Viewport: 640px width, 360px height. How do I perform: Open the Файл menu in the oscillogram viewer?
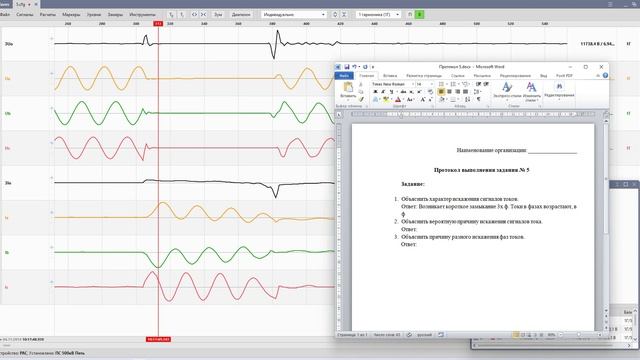(x=5, y=15)
